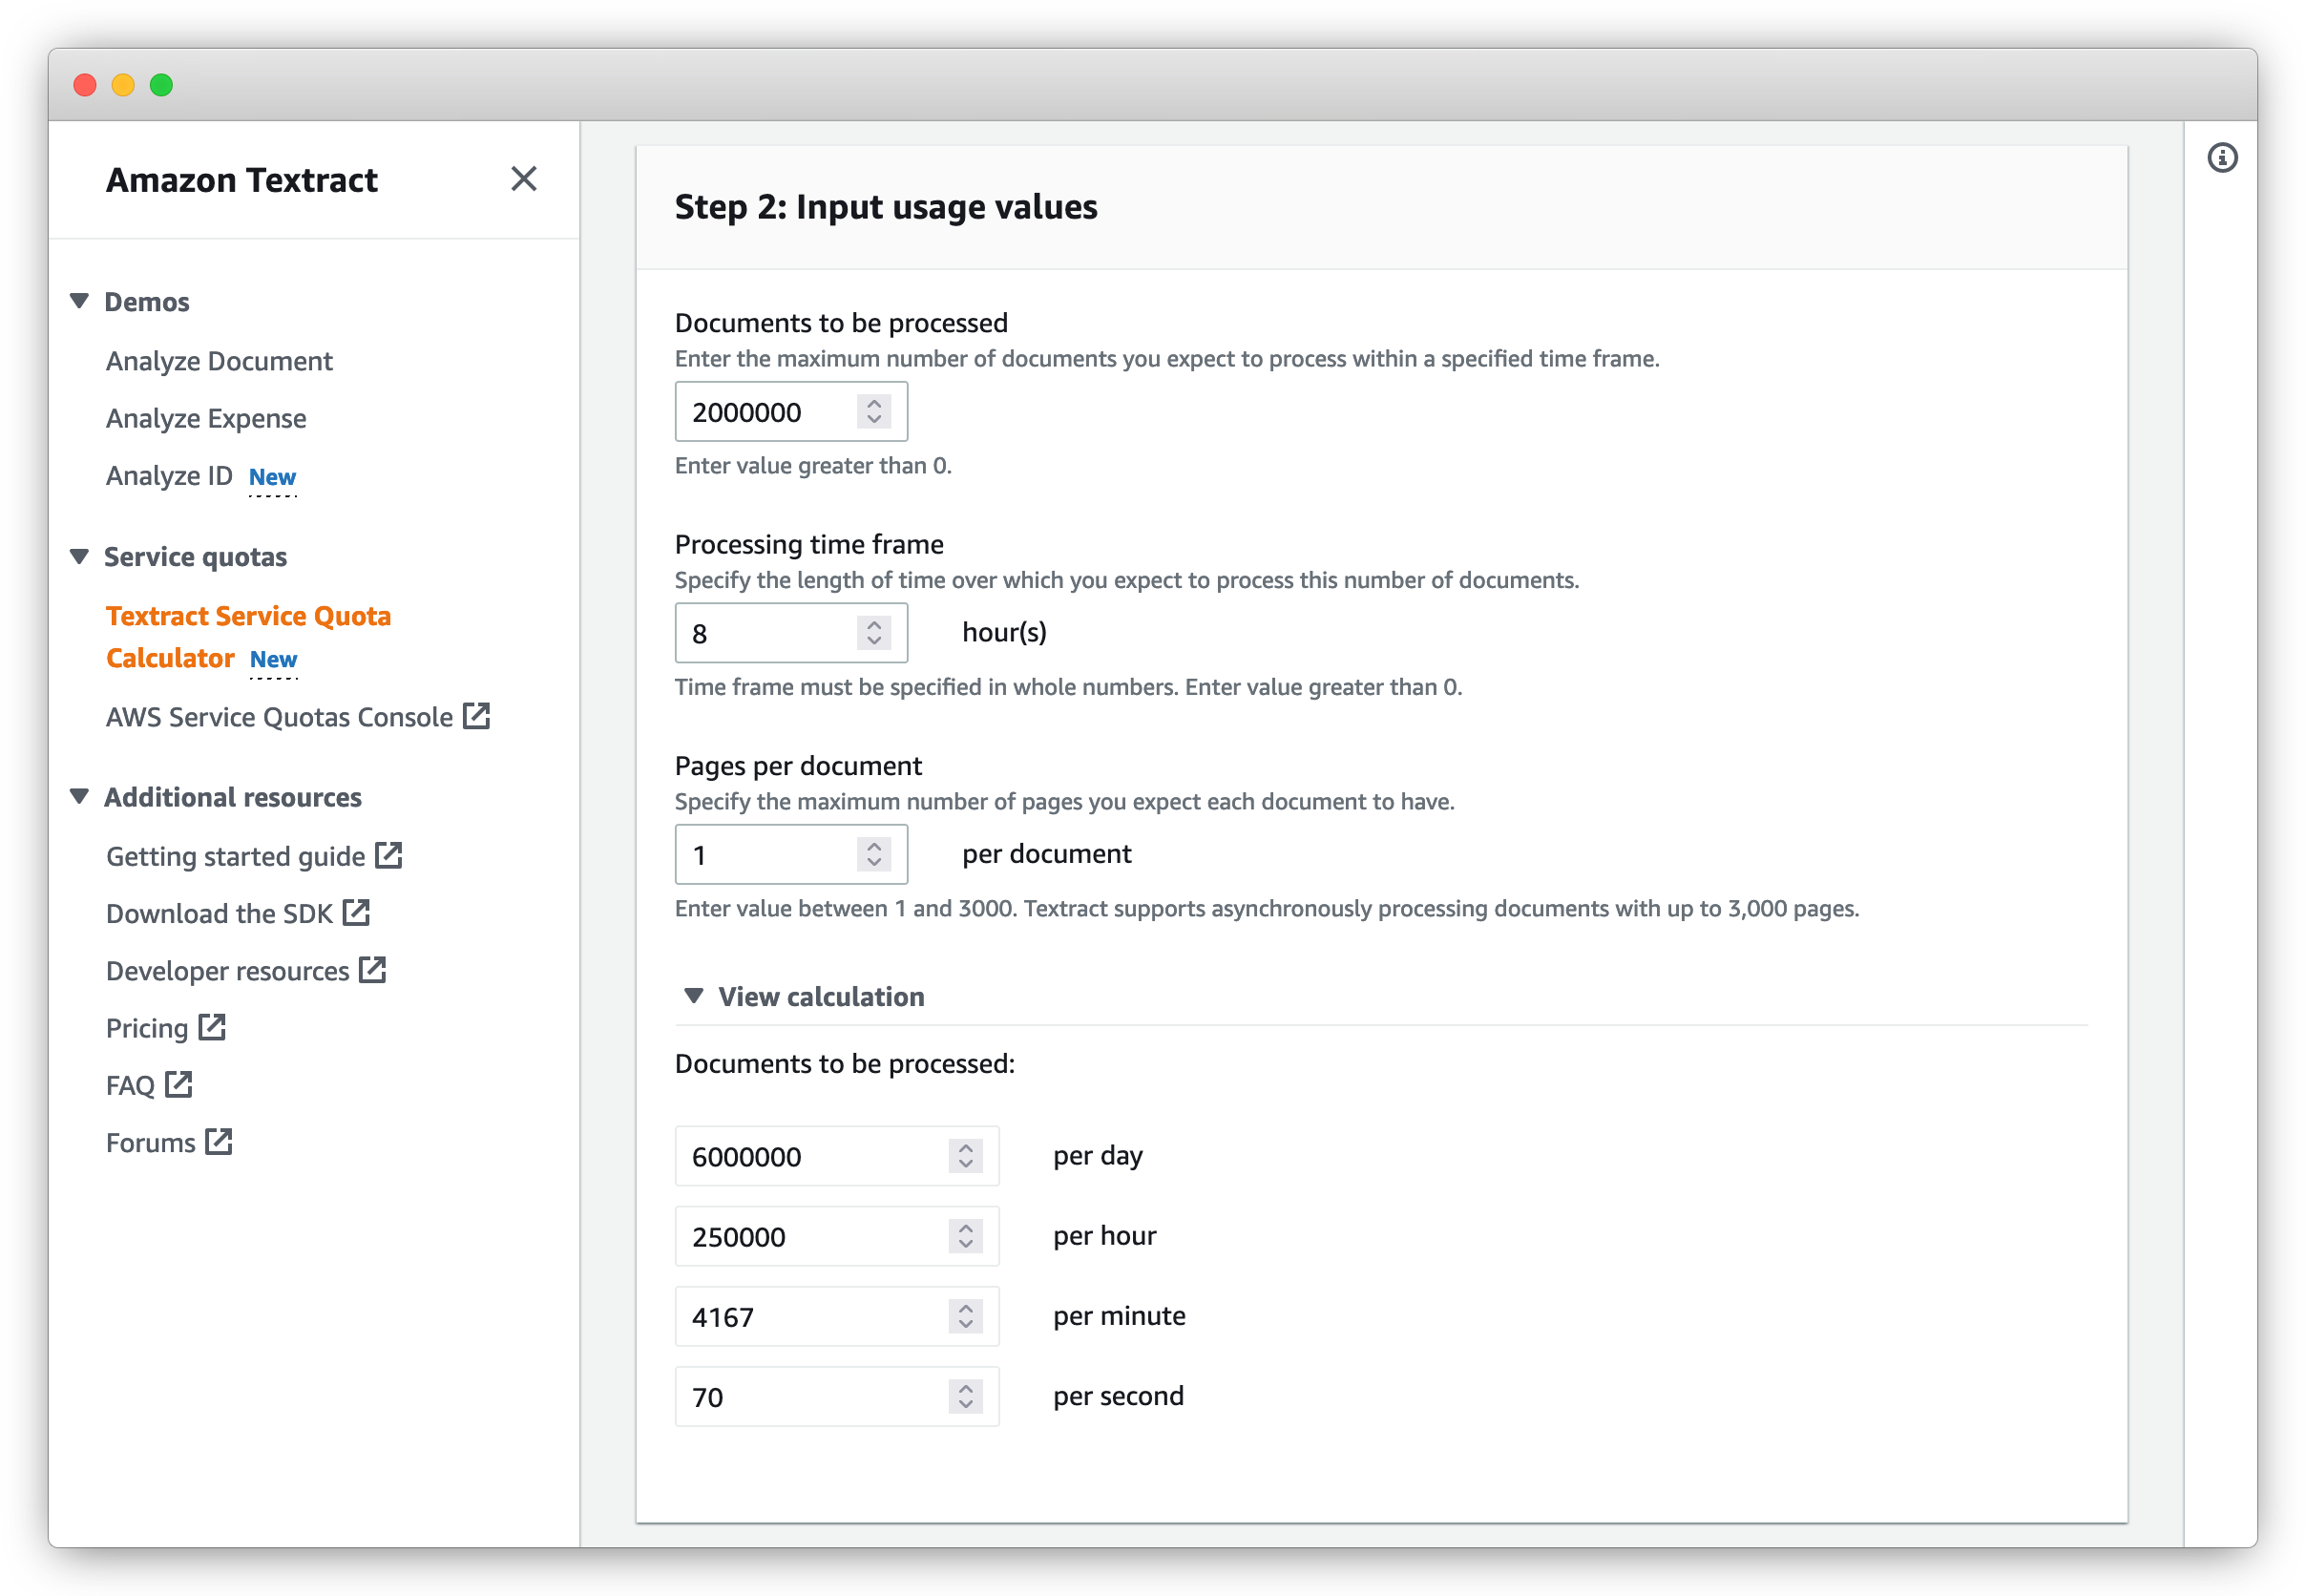
Task: Open the Analyze Expense demo
Action: tap(206, 418)
